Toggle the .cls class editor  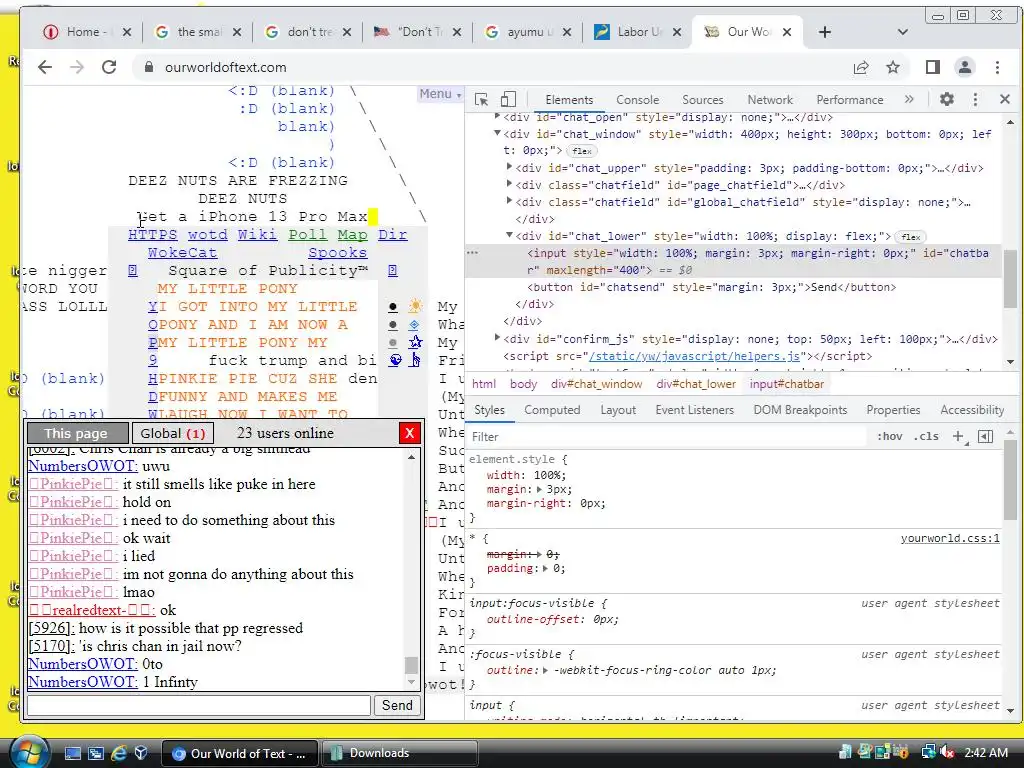pos(926,436)
